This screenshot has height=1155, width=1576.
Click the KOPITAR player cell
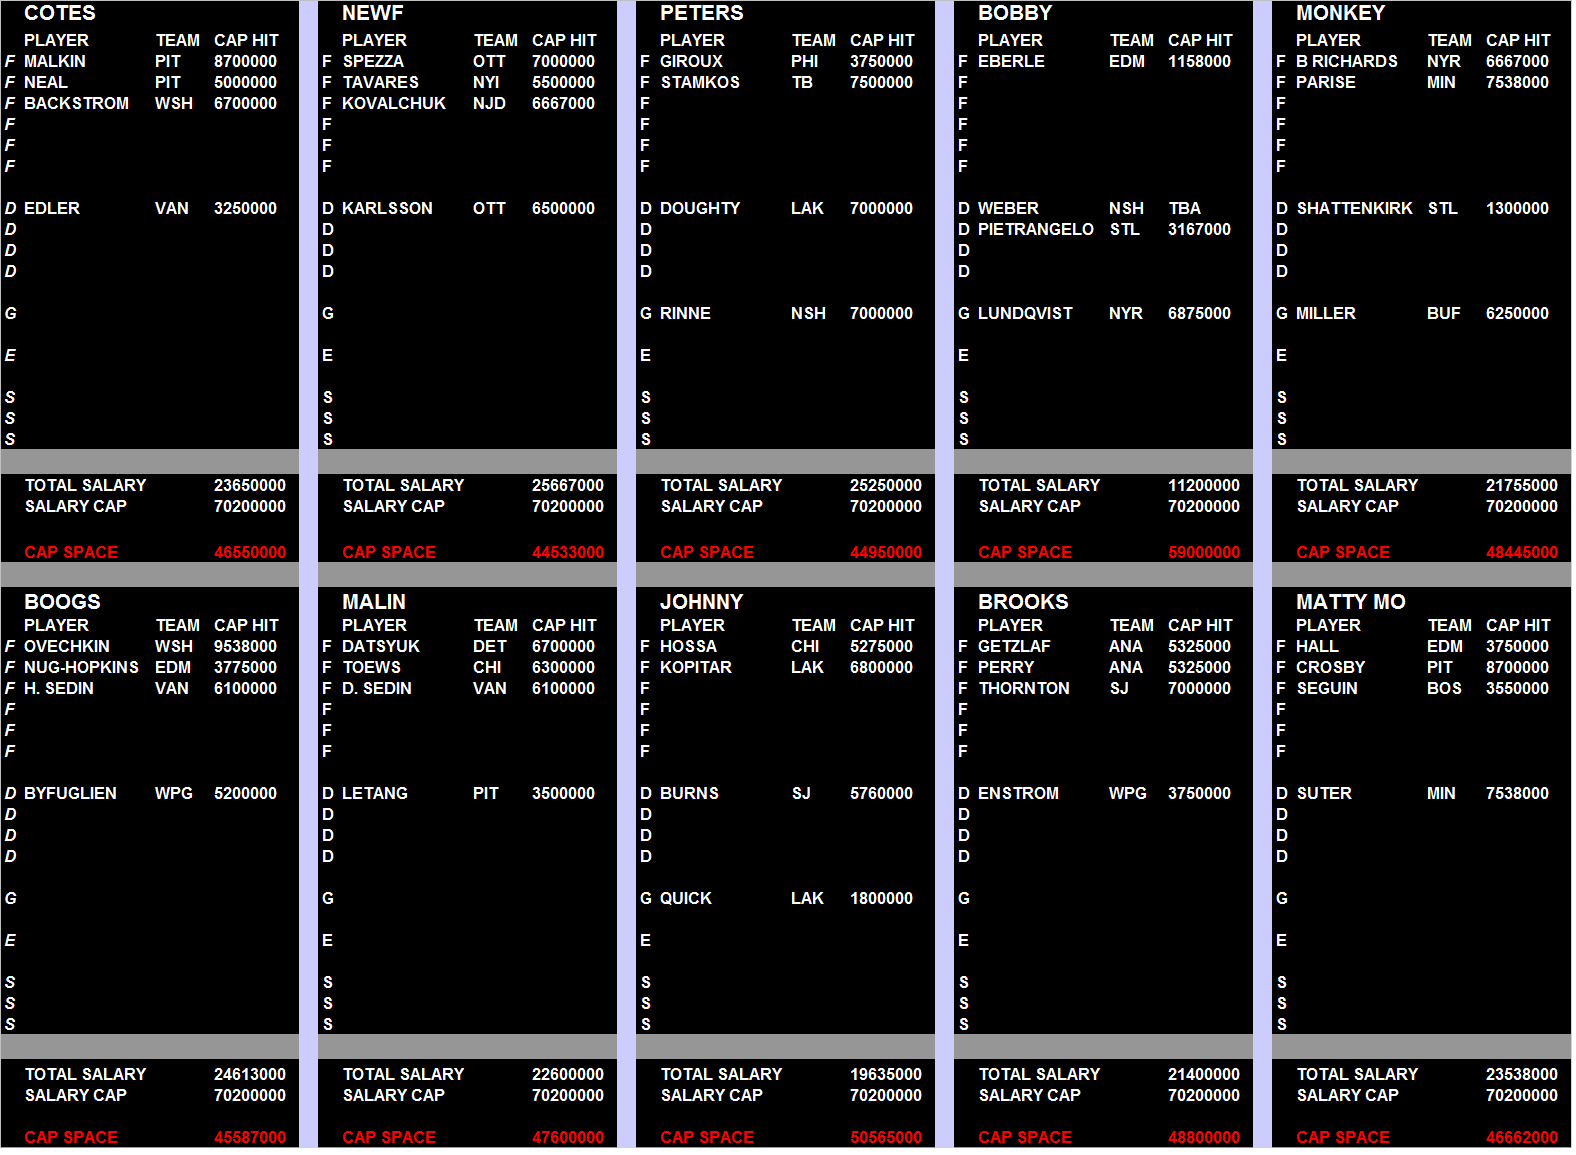click(x=696, y=667)
